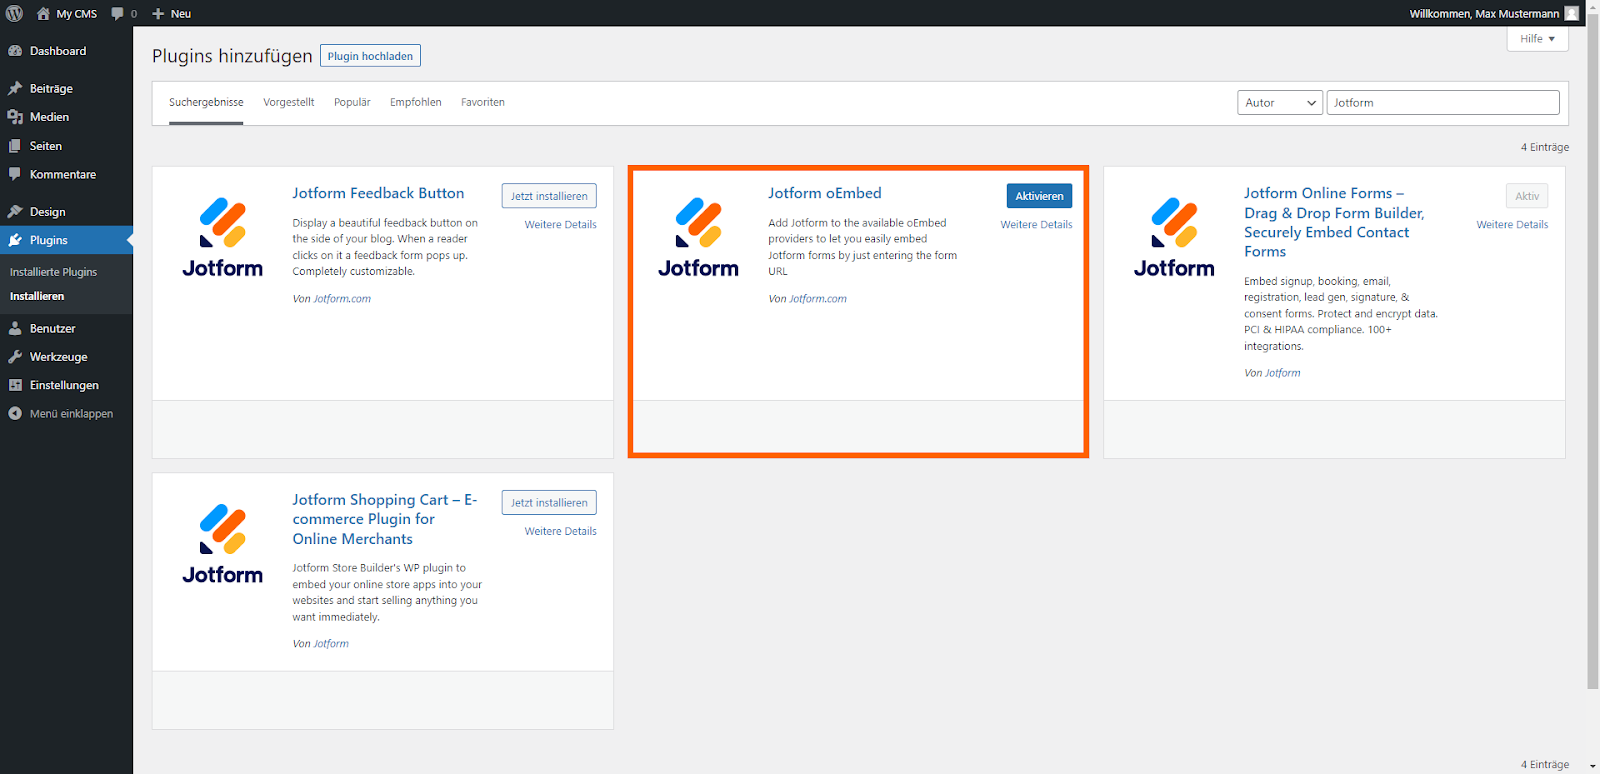Activate the Jotform oEmbed plugin
Viewport: 1600px width, 774px height.
(1039, 196)
